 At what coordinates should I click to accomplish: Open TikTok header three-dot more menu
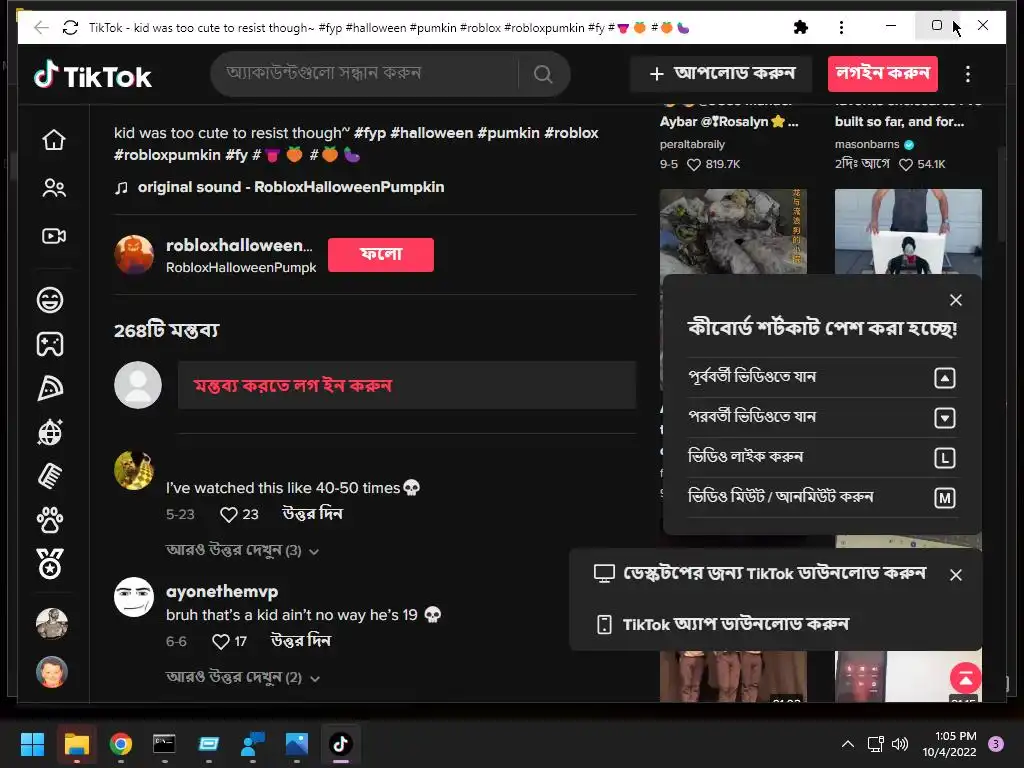(968, 74)
